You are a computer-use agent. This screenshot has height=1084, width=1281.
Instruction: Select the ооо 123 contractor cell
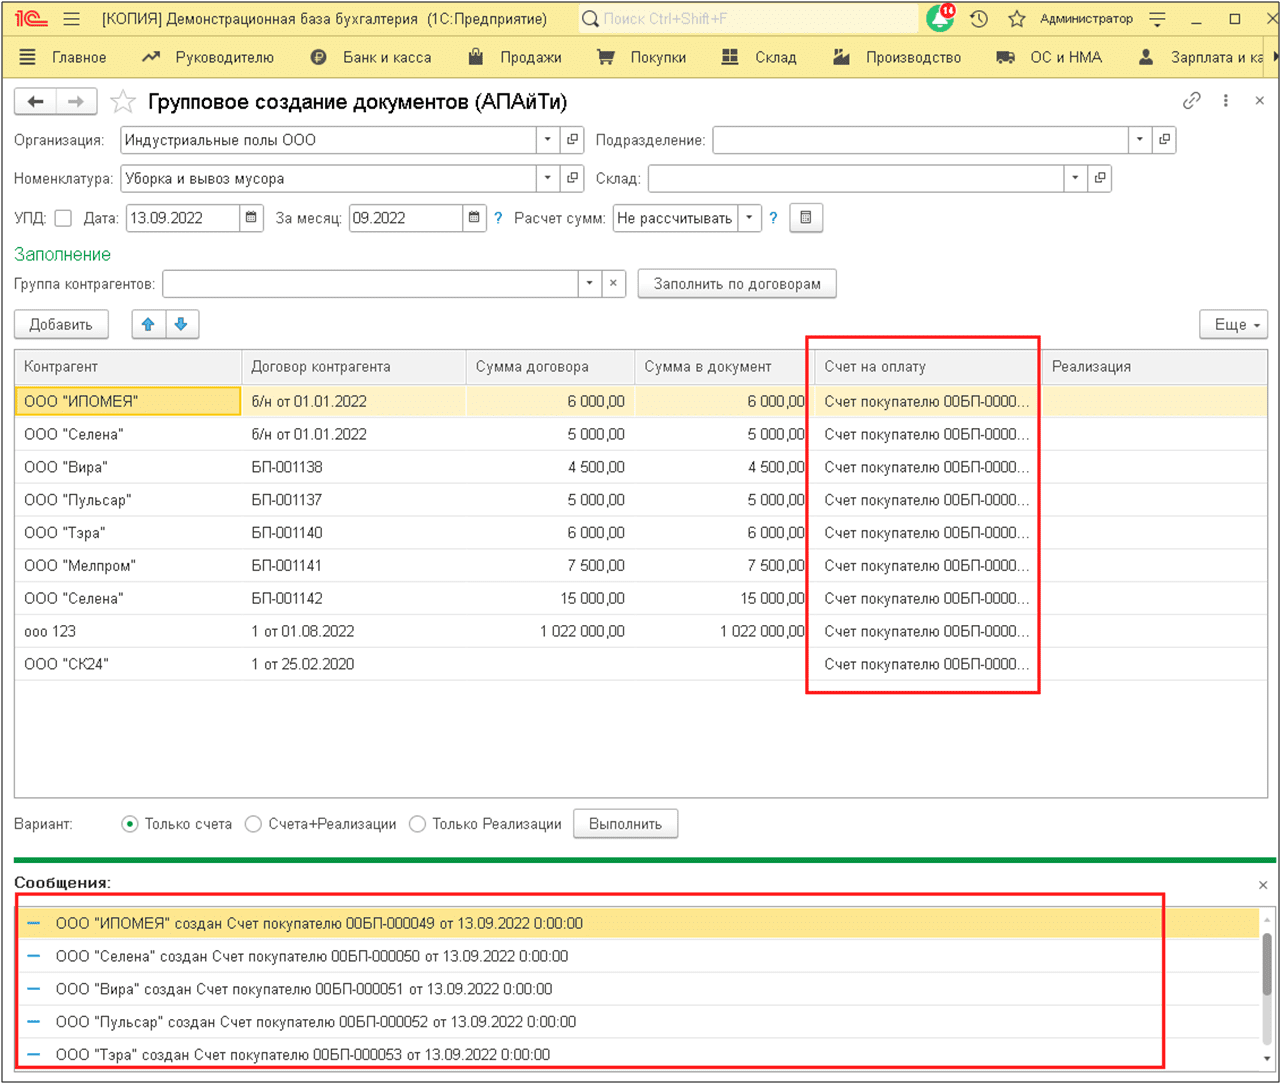[x=128, y=632]
